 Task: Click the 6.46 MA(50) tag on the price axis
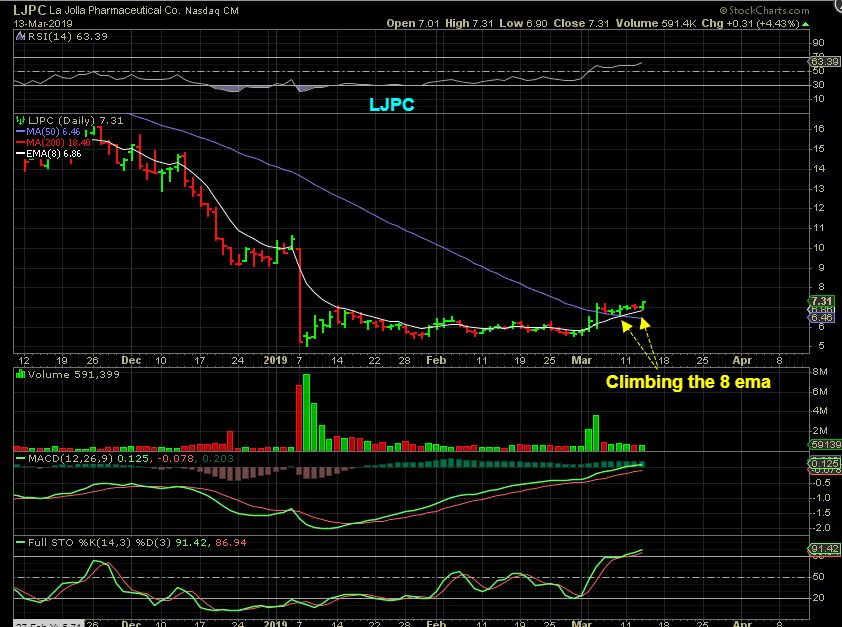[822, 318]
